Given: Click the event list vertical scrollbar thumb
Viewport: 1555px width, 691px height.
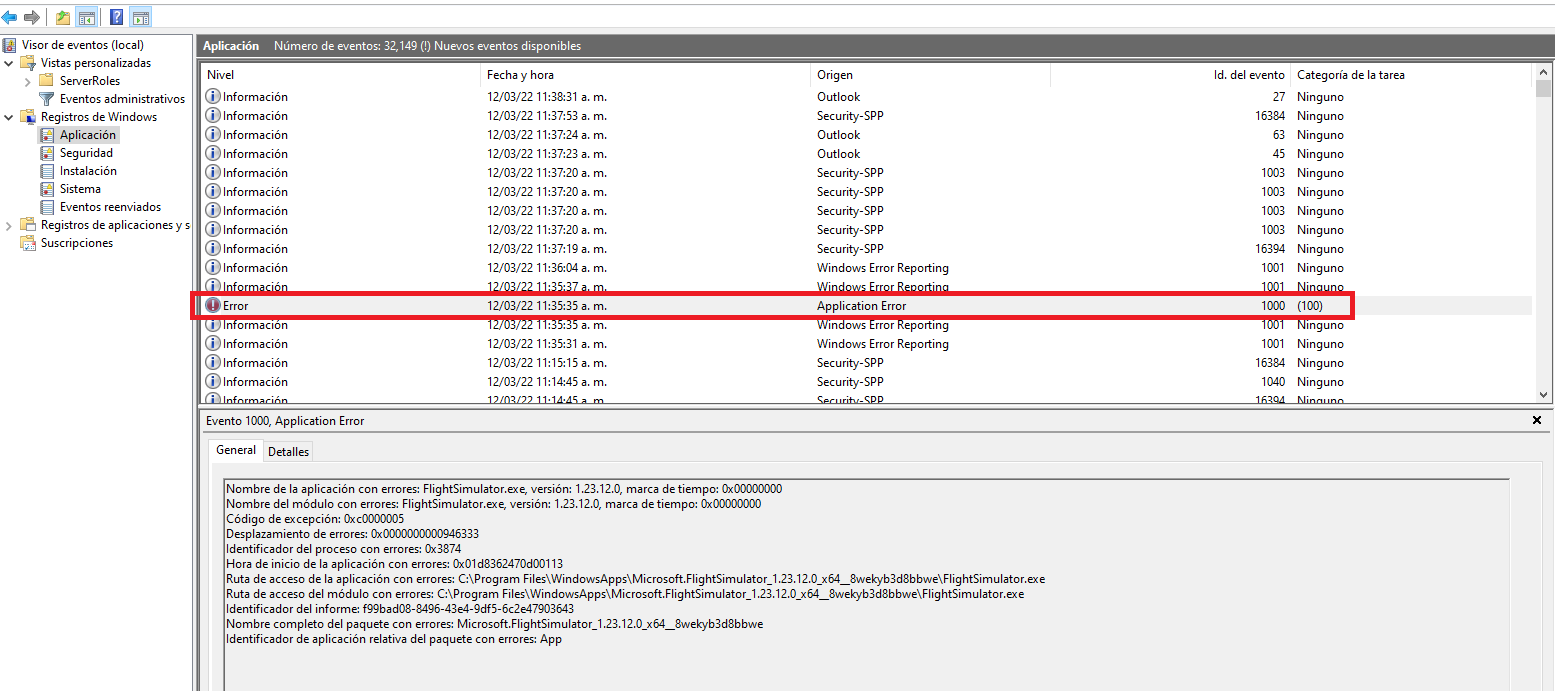Looking at the screenshot, I should 1542,89.
